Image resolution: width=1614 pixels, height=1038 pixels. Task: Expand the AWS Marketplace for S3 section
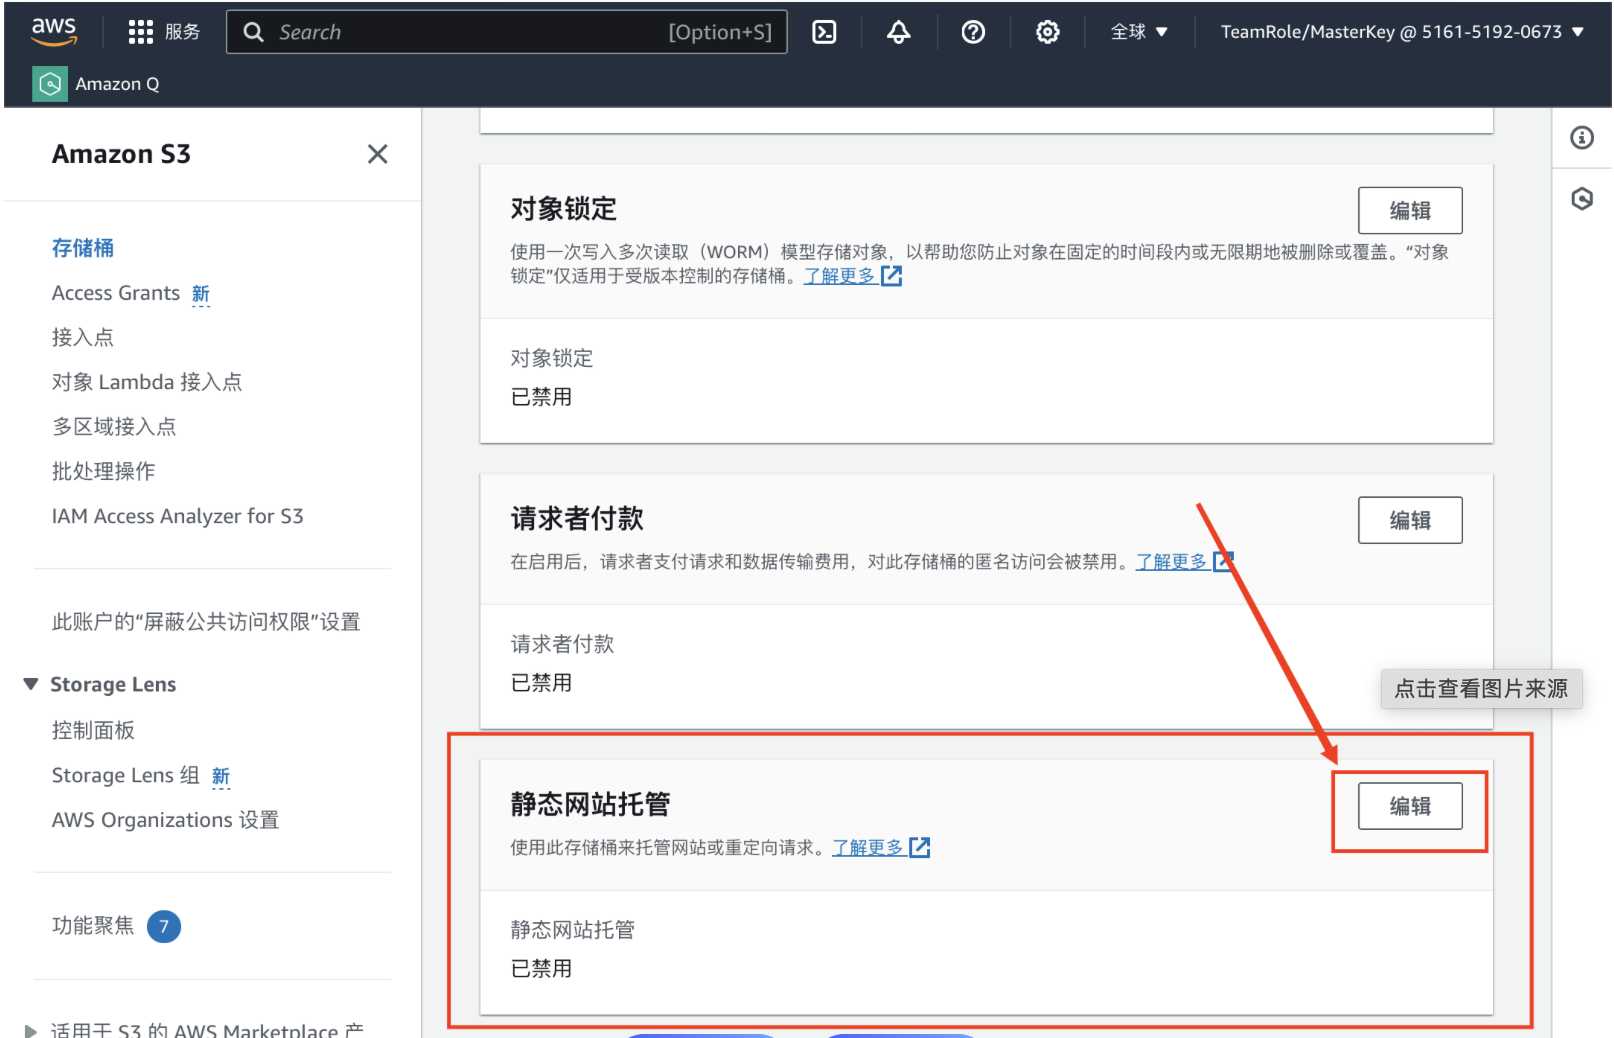pyautogui.click(x=31, y=1030)
